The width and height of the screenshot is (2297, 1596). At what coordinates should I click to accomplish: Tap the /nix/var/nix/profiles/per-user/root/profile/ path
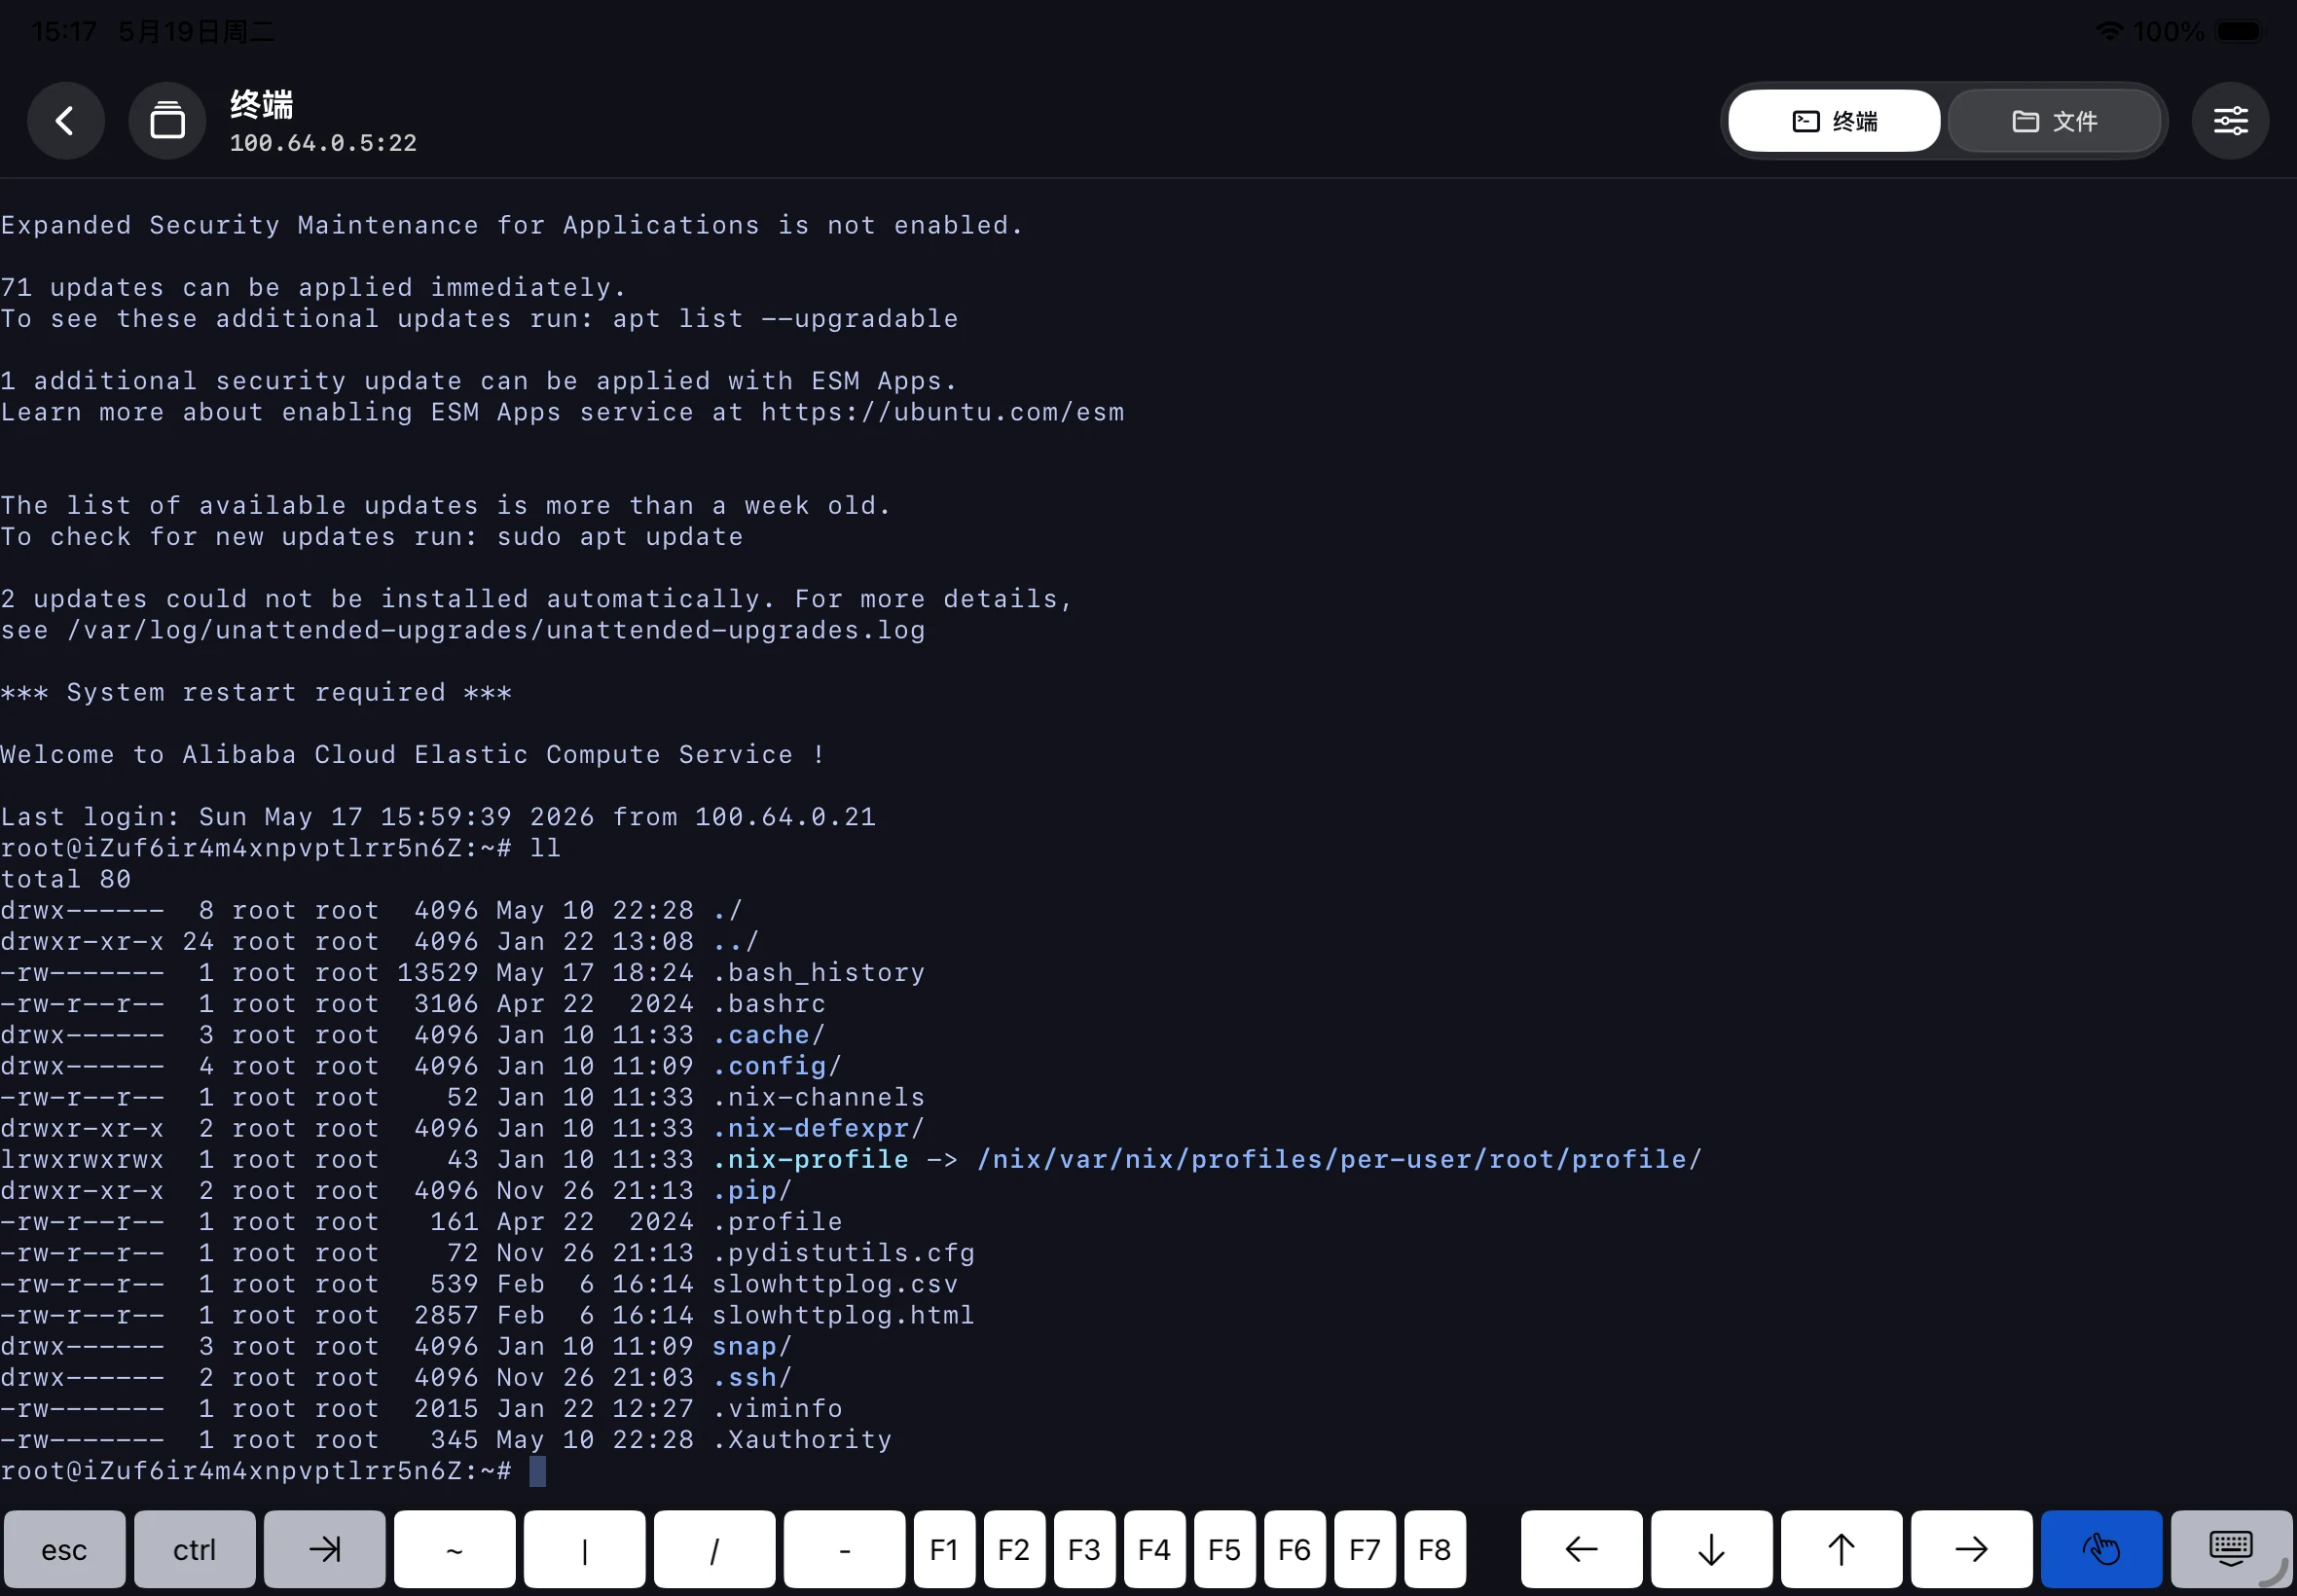(x=1339, y=1159)
